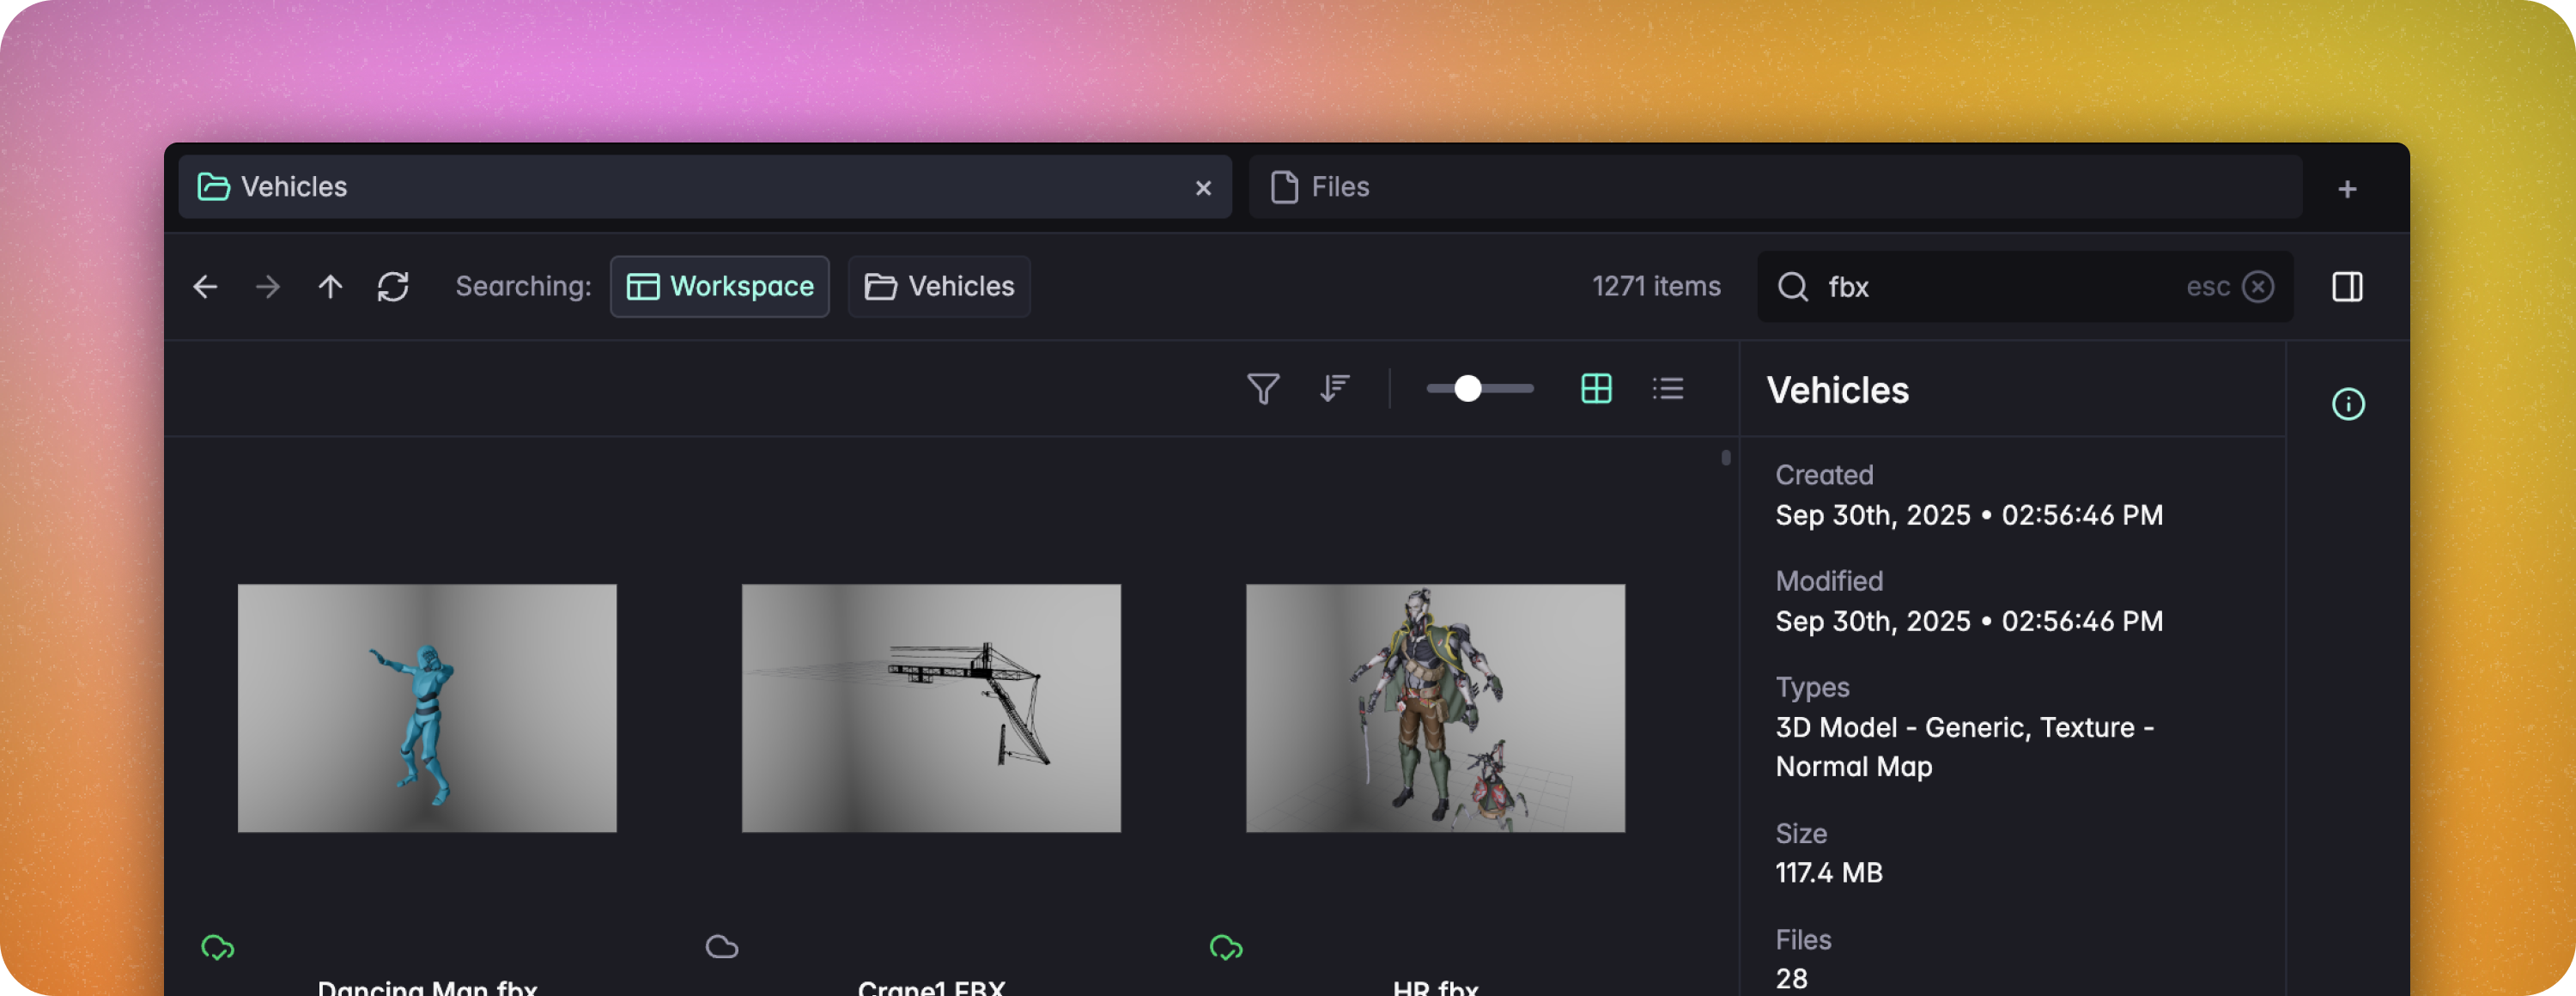Viewport: 2576px width, 996px height.
Task: Toggle Workspace search scope
Action: click(720, 287)
